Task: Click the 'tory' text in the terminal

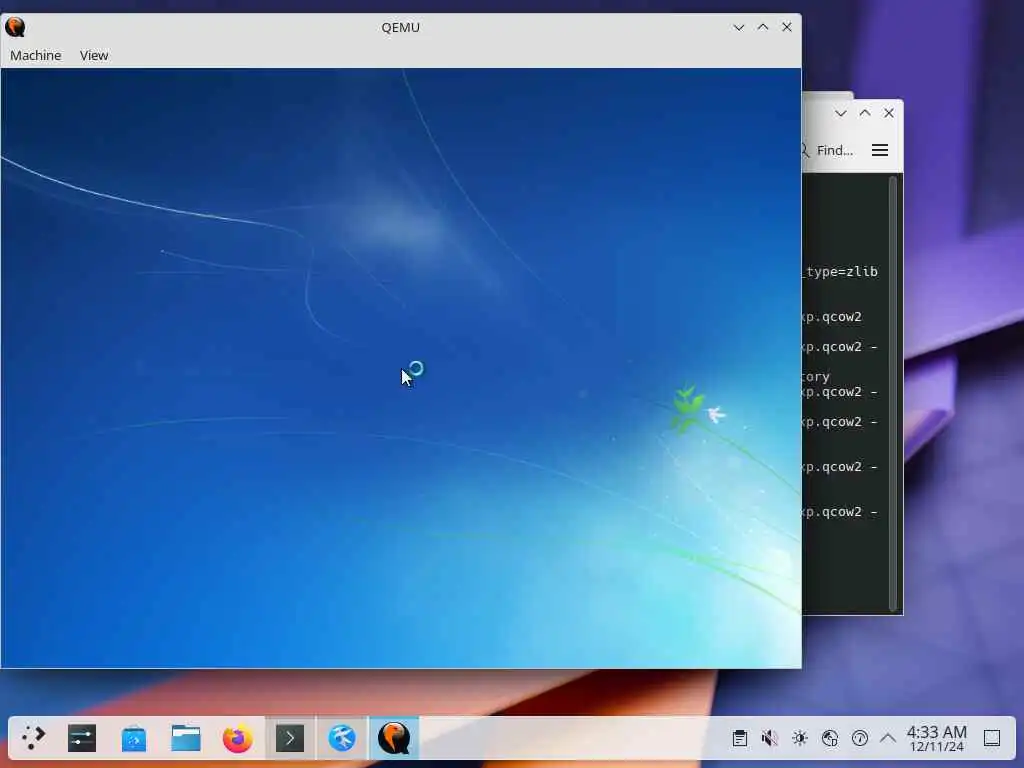Action: click(x=816, y=377)
